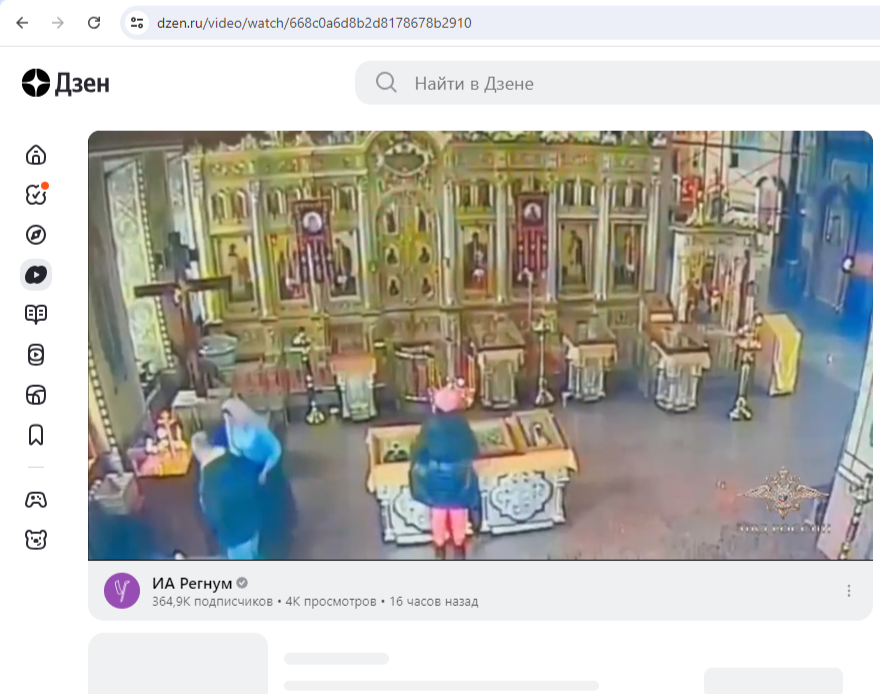Open the sidebar icon below short videos

point(36,395)
